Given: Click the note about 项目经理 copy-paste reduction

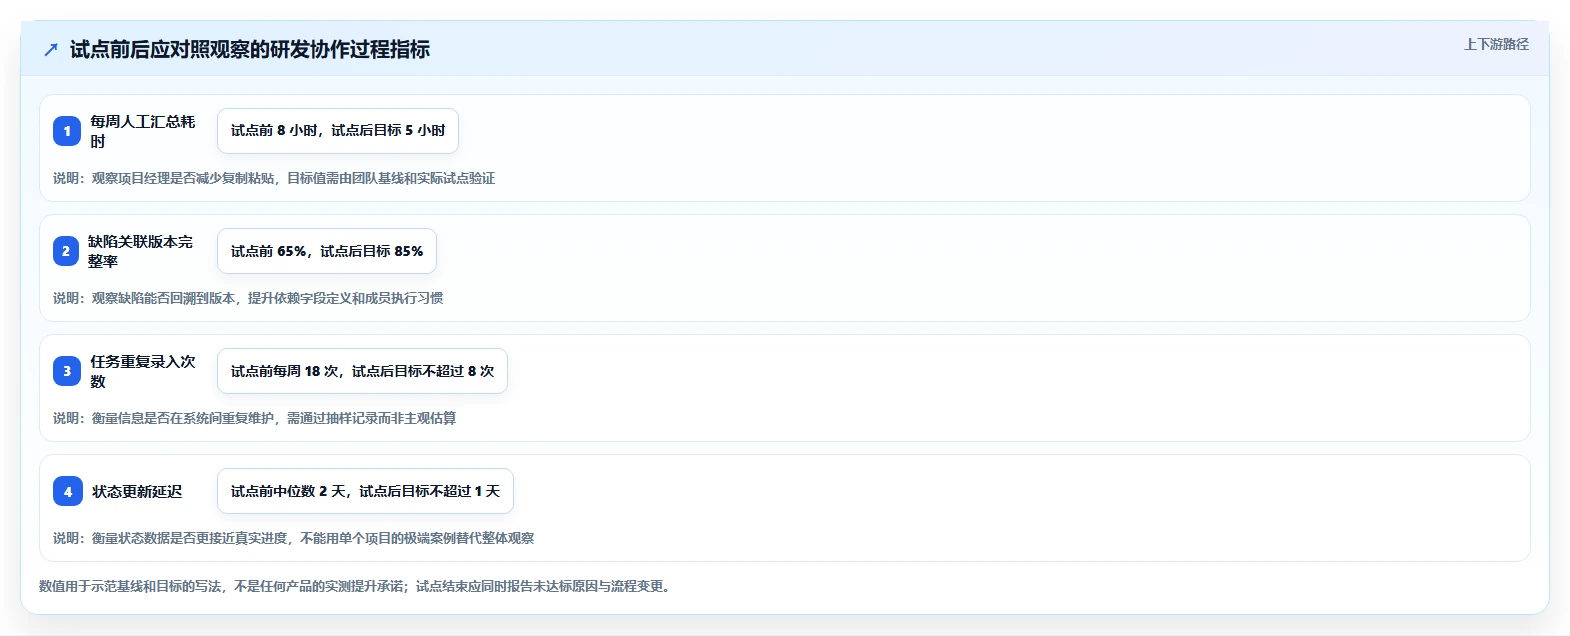Looking at the screenshot, I should 274,178.
